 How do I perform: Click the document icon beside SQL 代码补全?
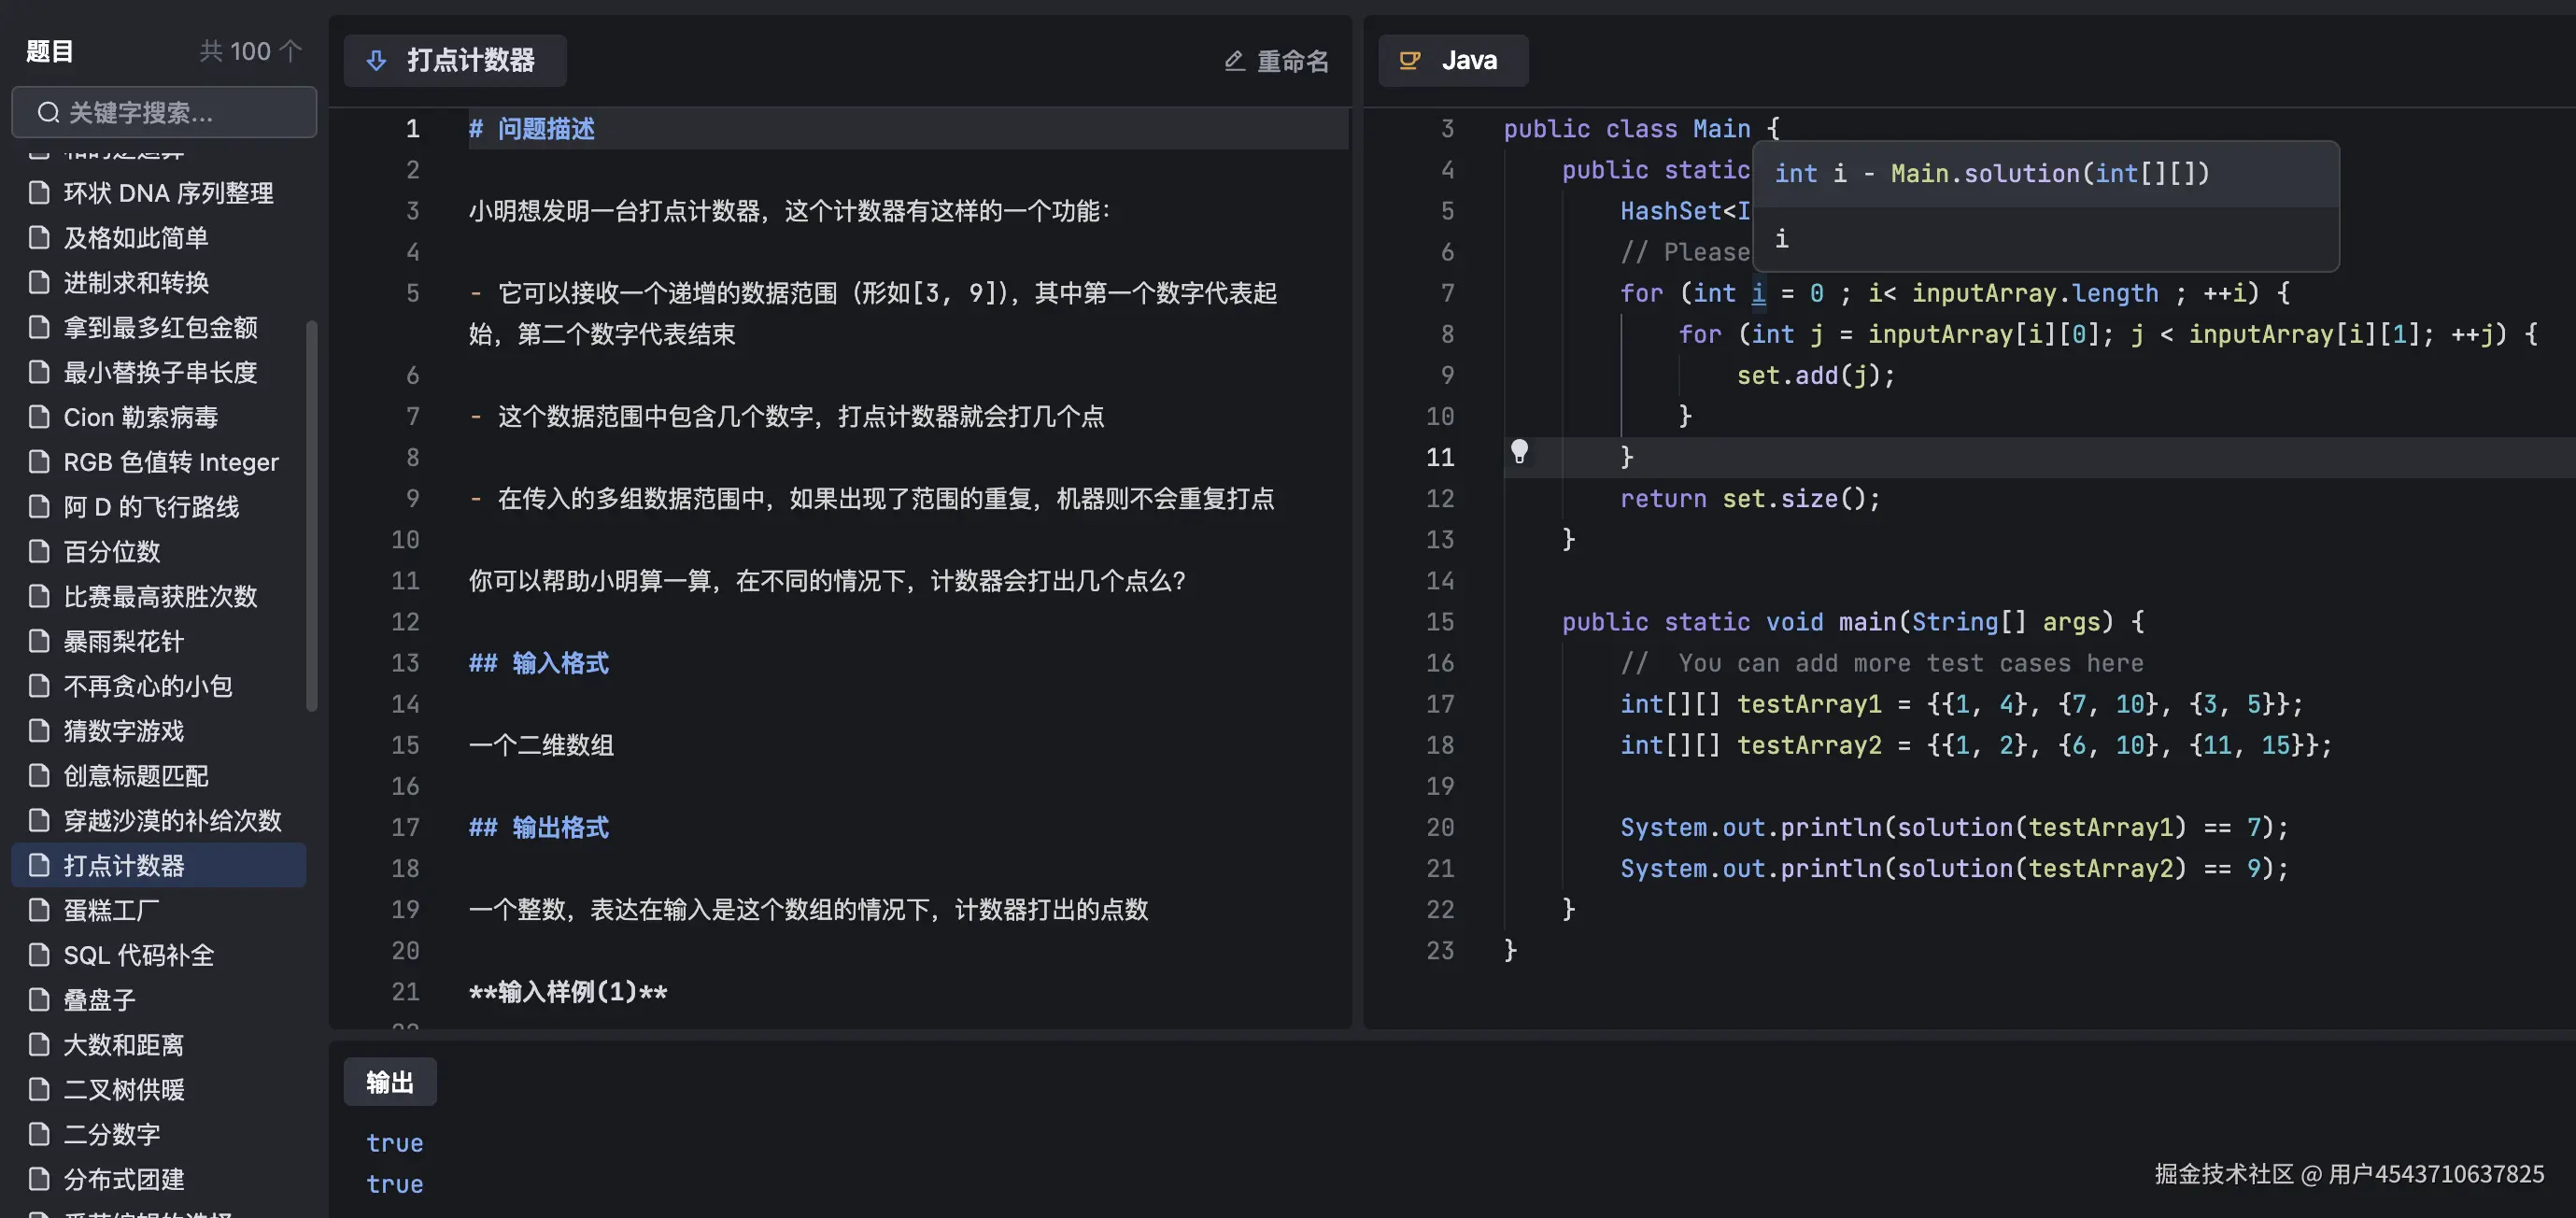tap(38, 955)
